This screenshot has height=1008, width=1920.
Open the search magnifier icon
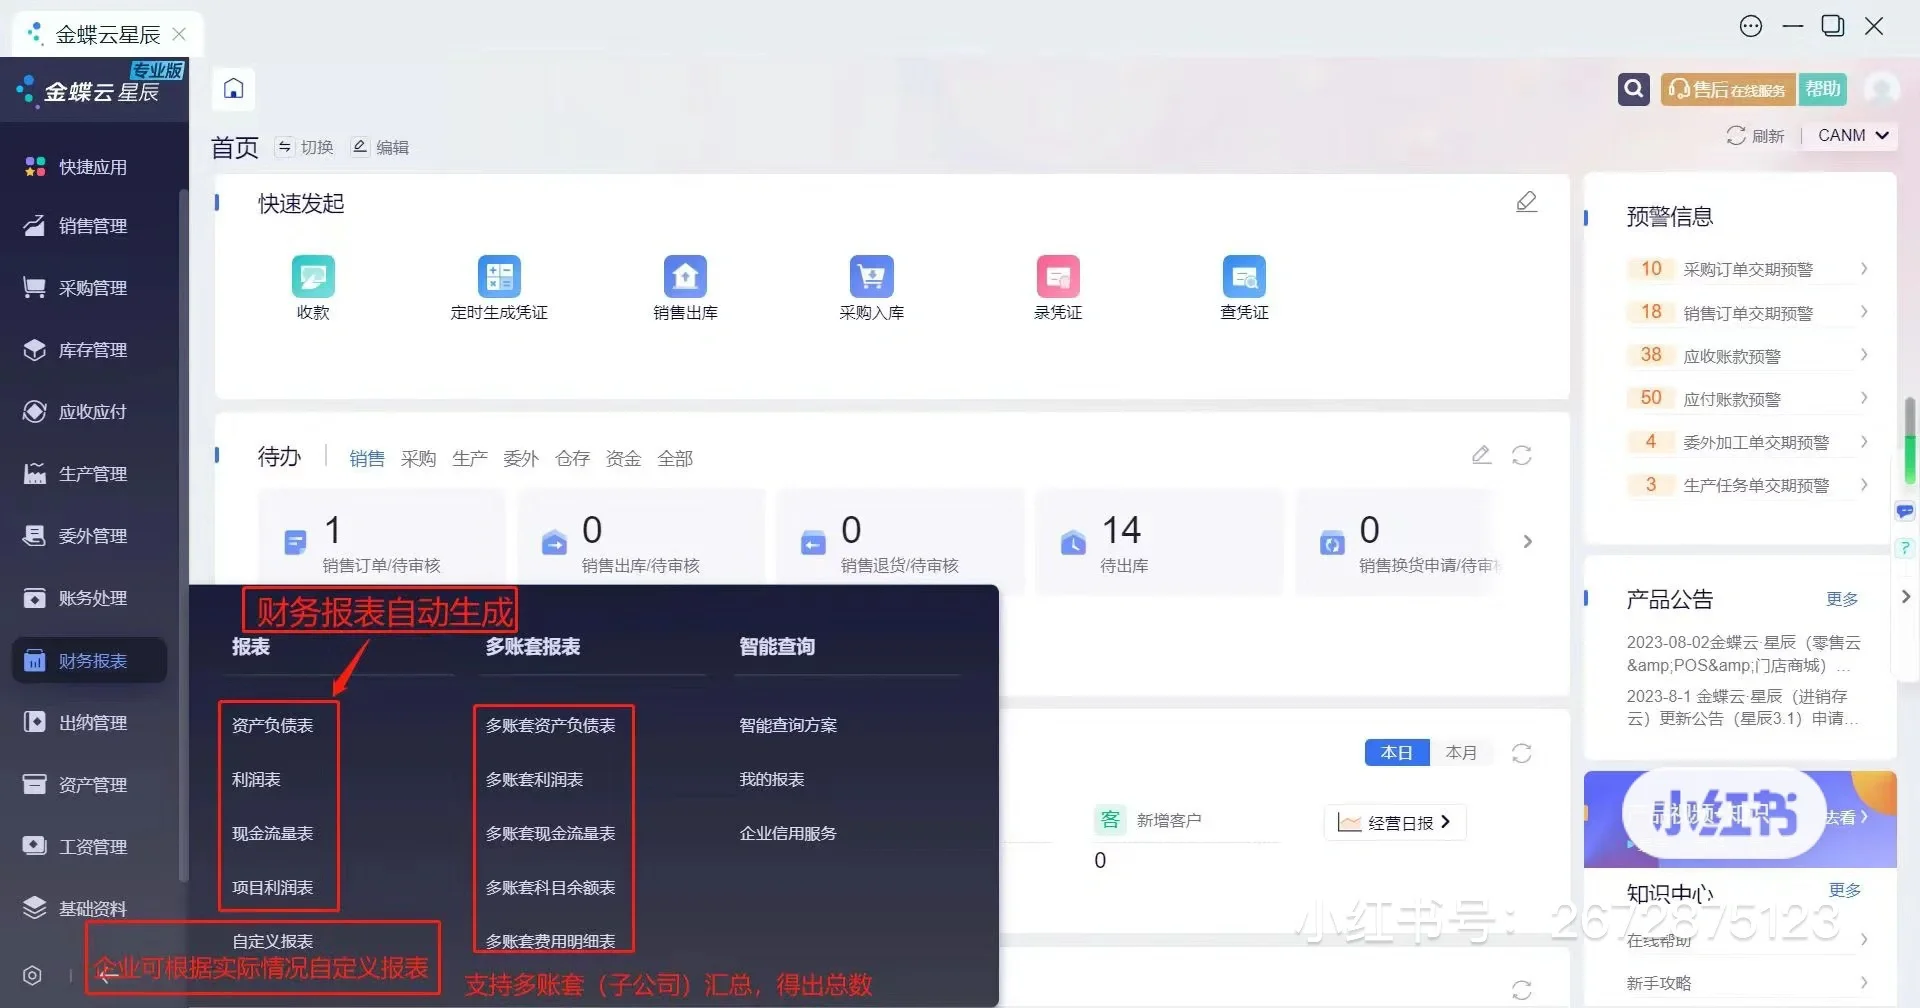click(1633, 89)
